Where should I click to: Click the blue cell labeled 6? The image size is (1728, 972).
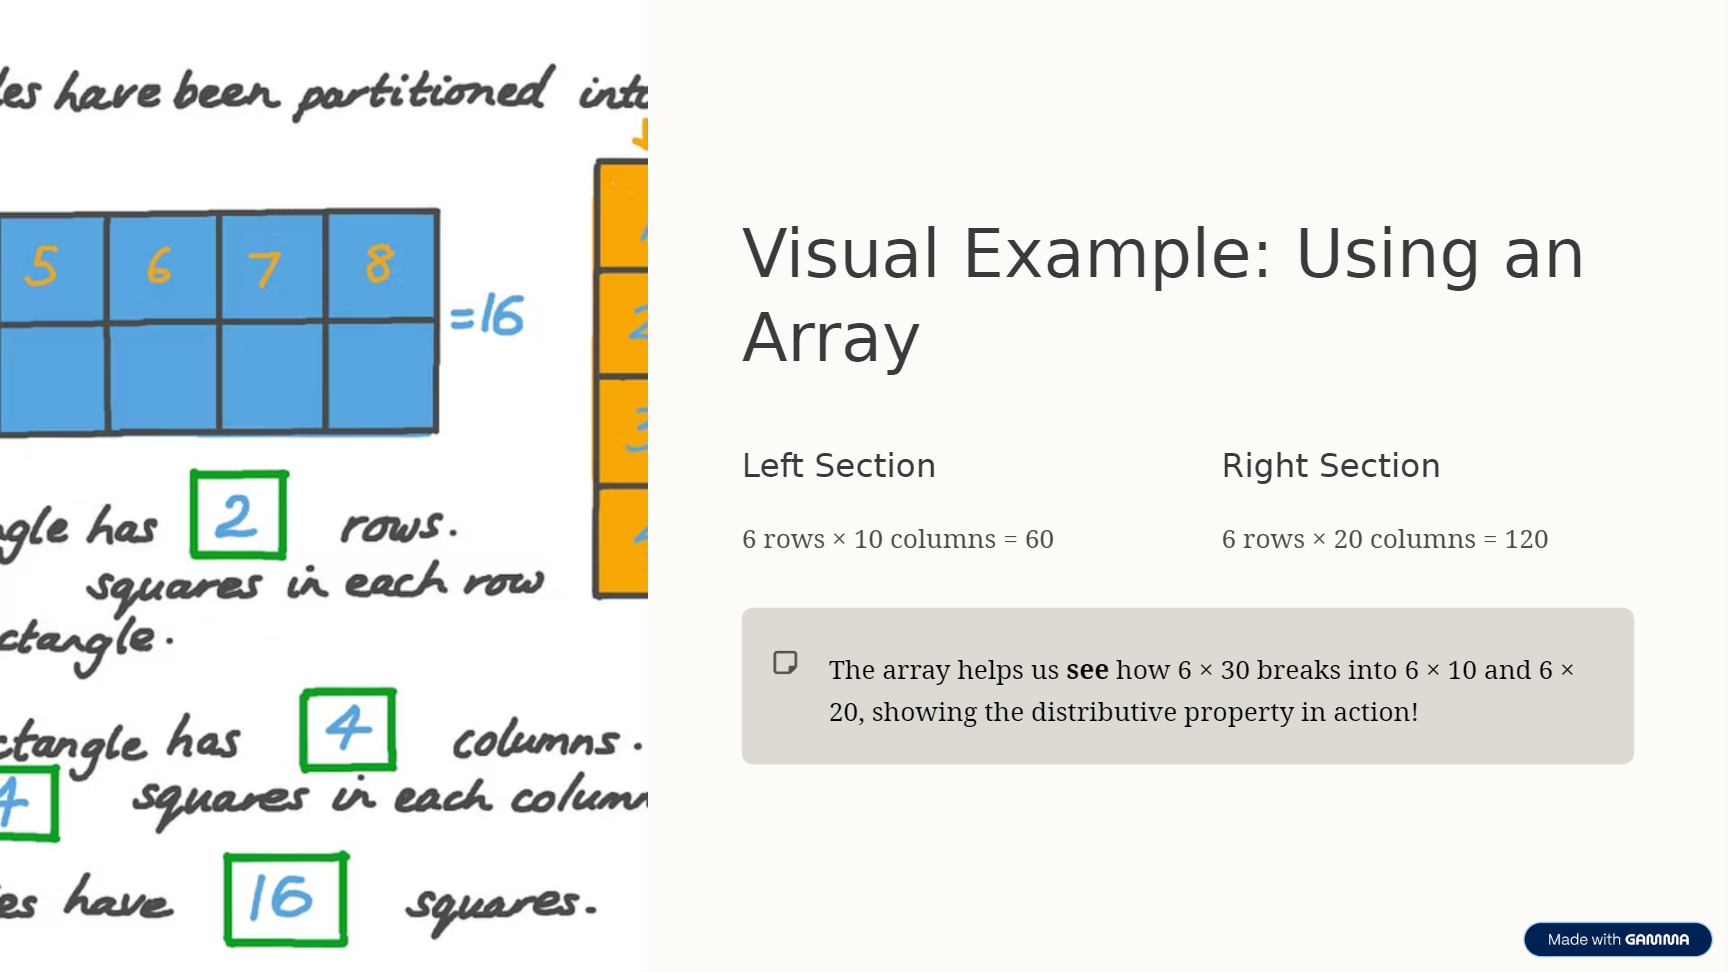(x=160, y=267)
